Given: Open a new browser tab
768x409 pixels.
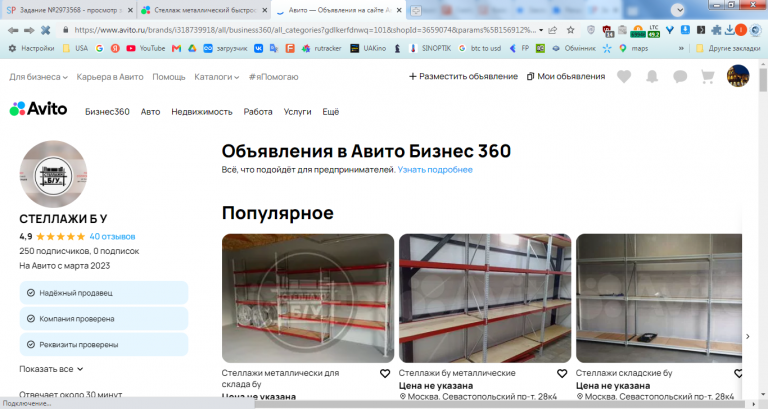Looking at the screenshot, I should [415, 10].
